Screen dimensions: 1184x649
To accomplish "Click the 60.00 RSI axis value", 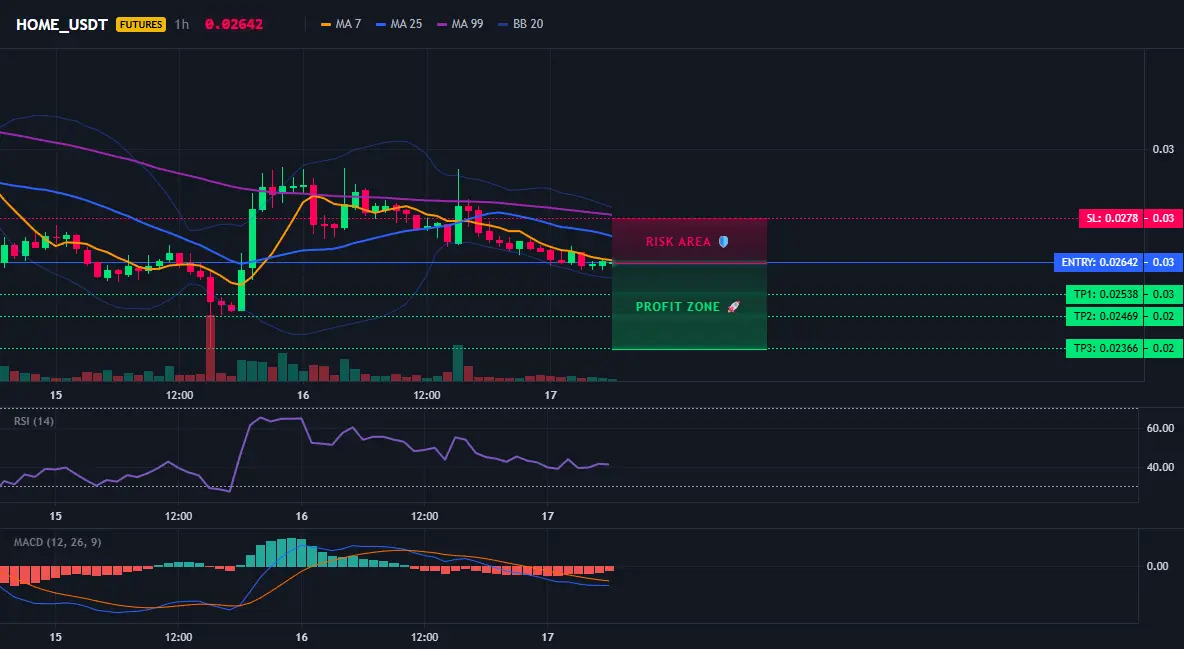I will [x=1161, y=428].
